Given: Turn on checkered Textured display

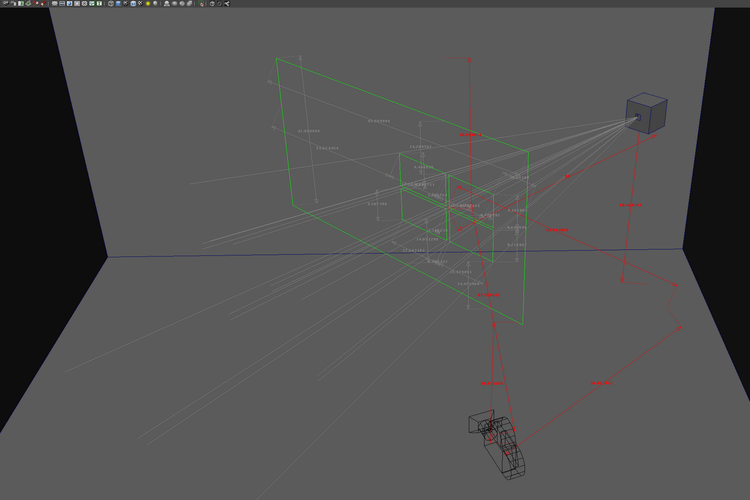Looking at the screenshot, I should pos(139,4).
